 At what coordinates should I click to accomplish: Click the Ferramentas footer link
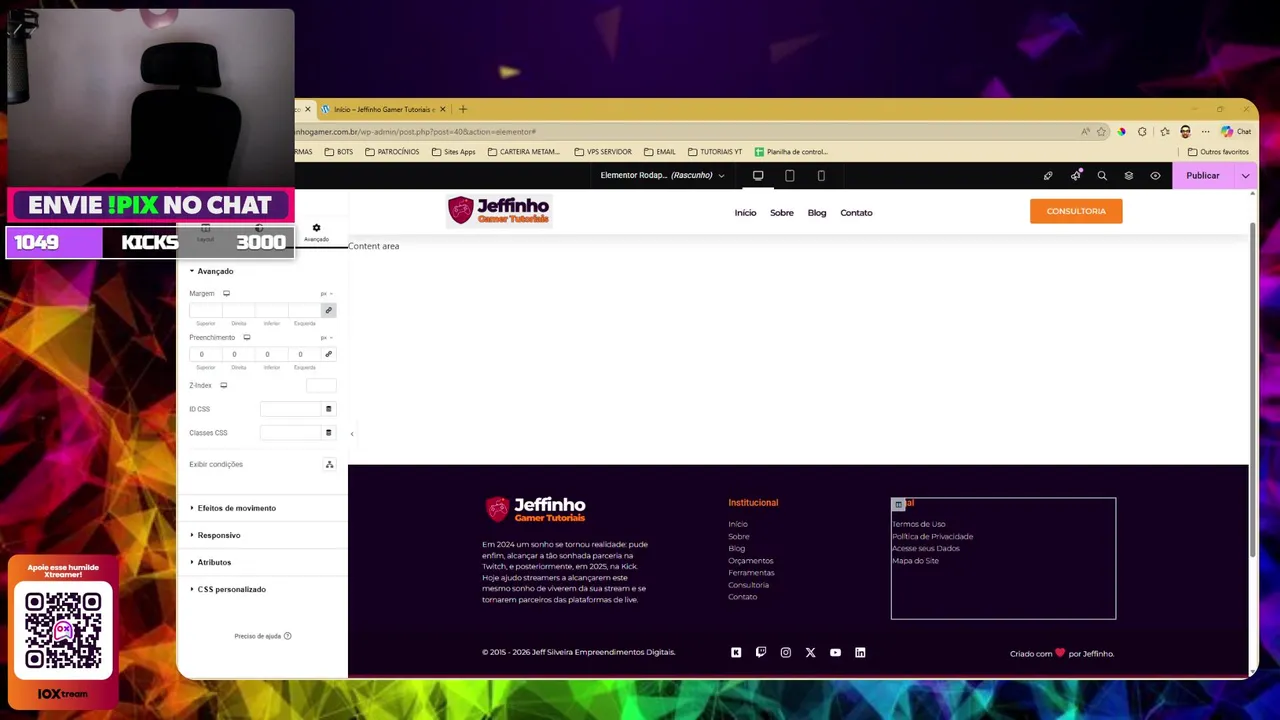(x=751, y=573)
